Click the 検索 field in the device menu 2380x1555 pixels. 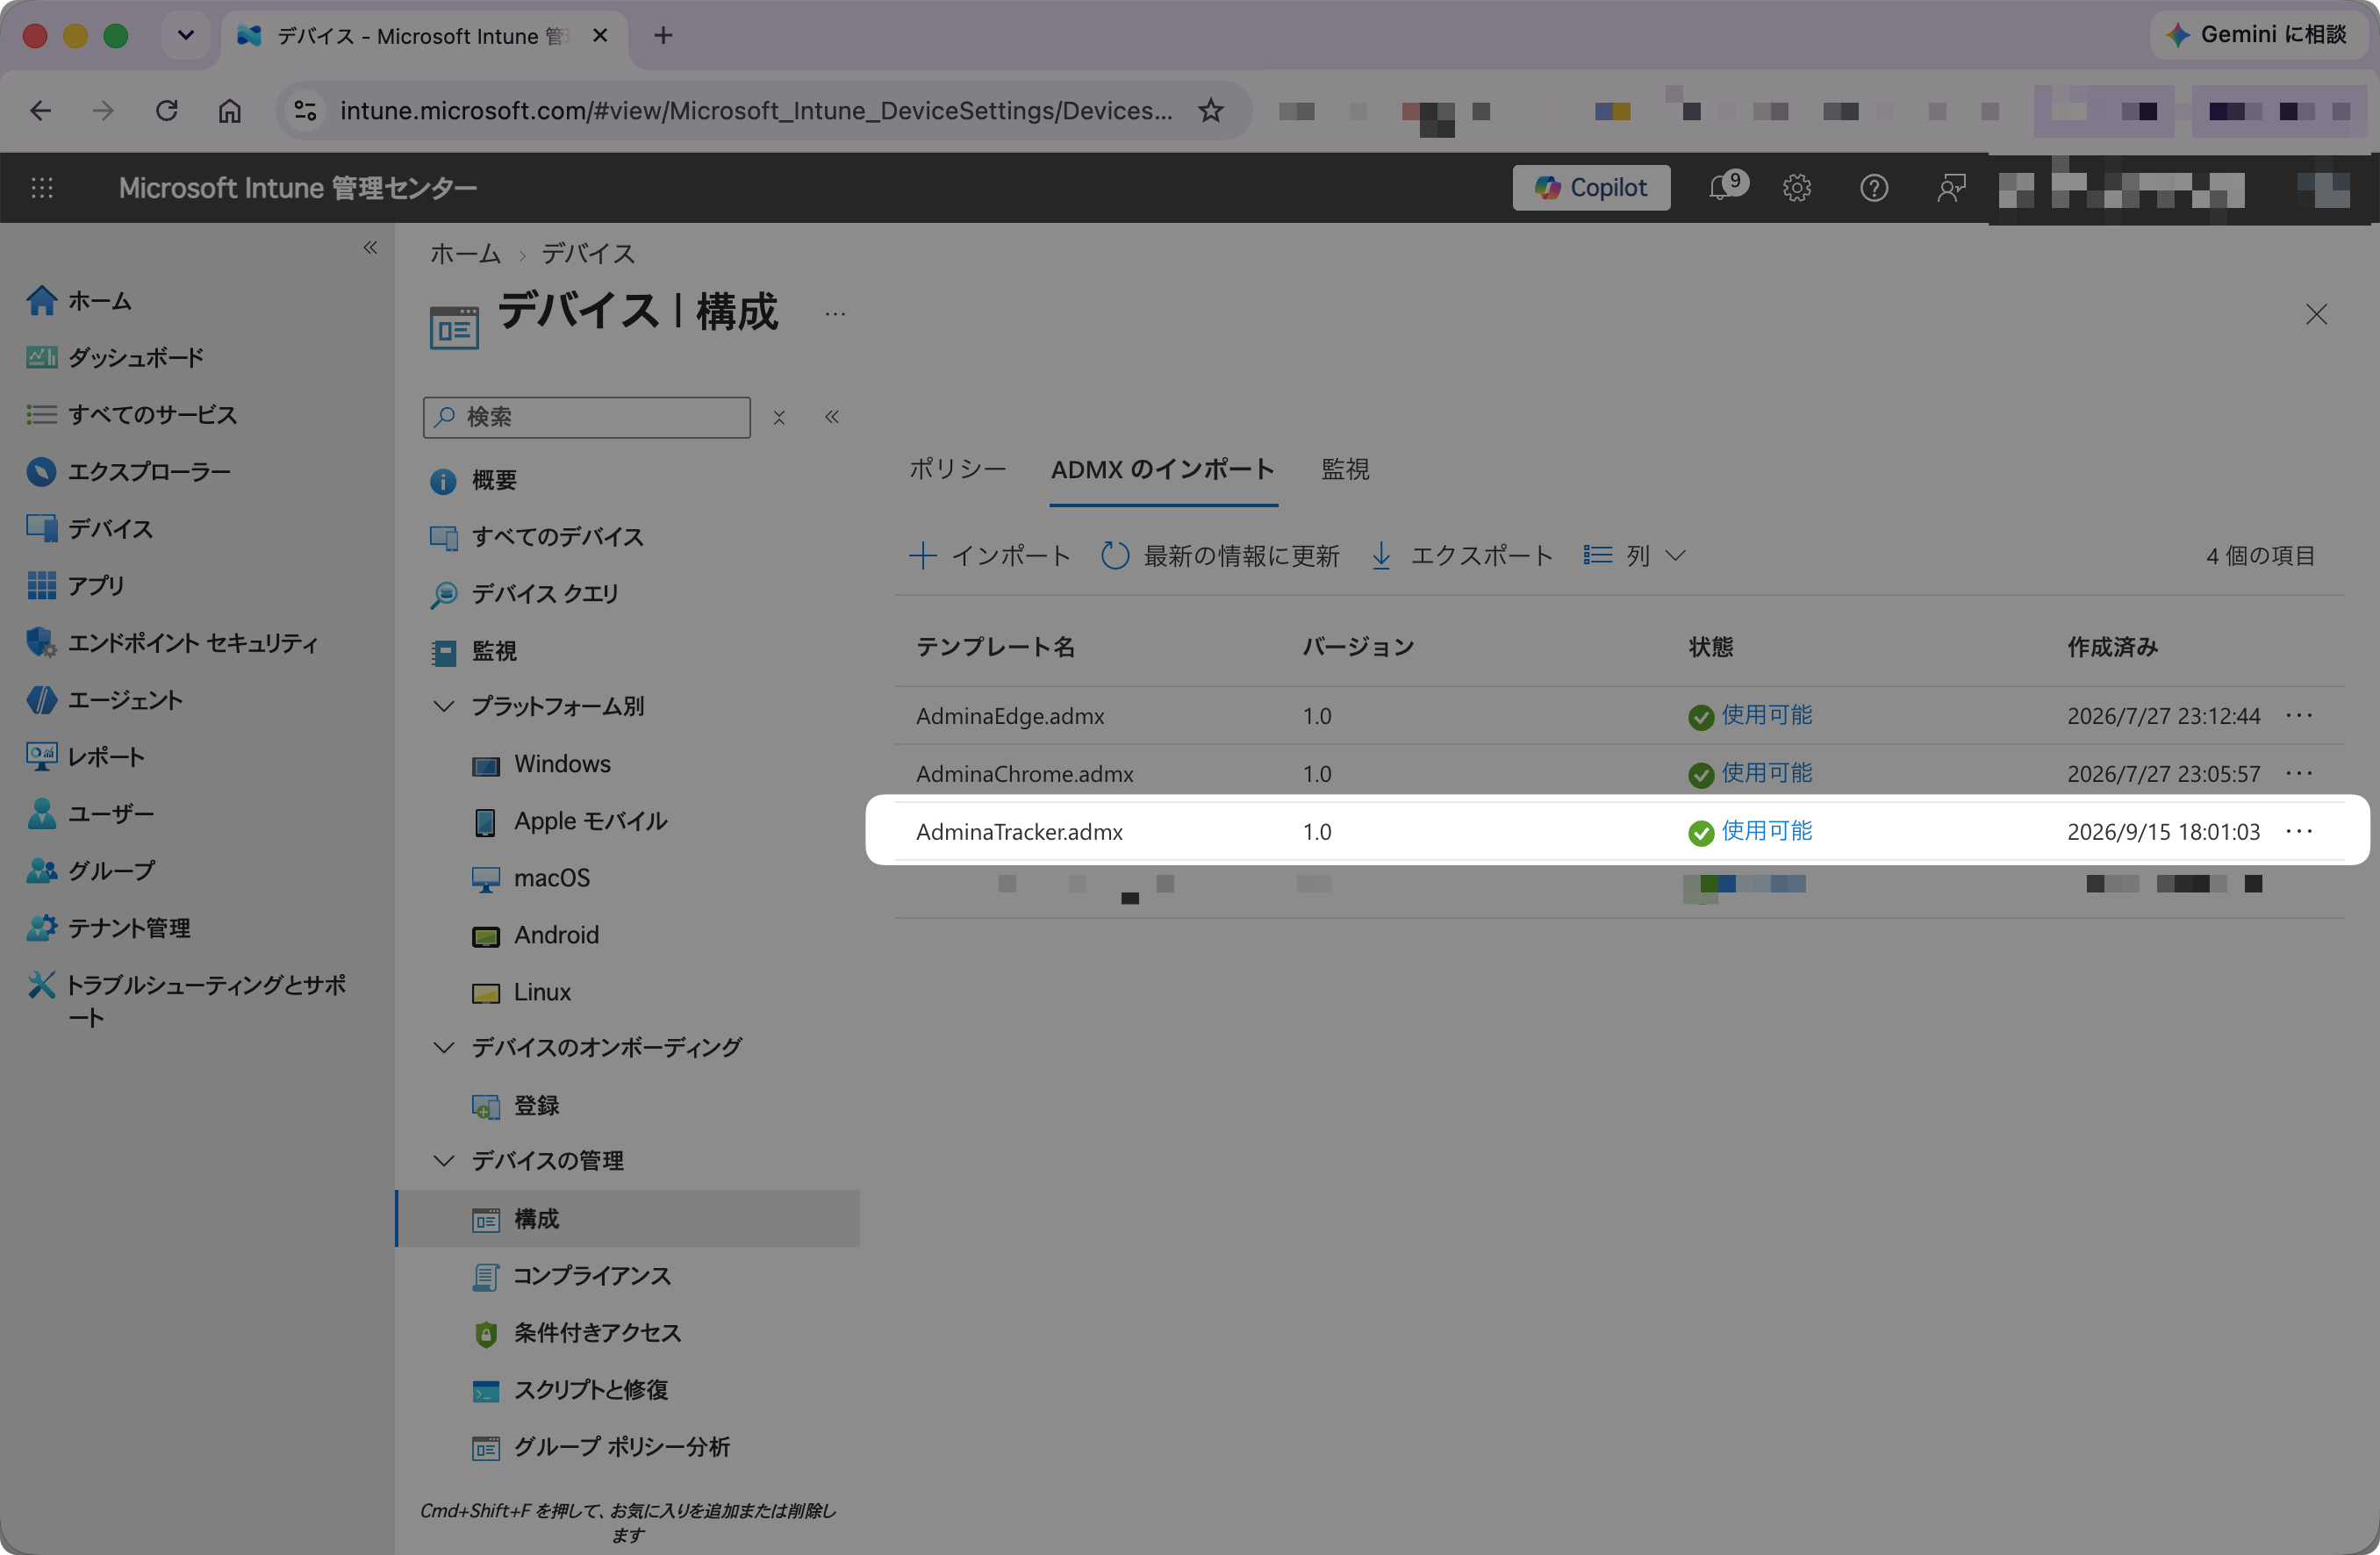[587, 417]
